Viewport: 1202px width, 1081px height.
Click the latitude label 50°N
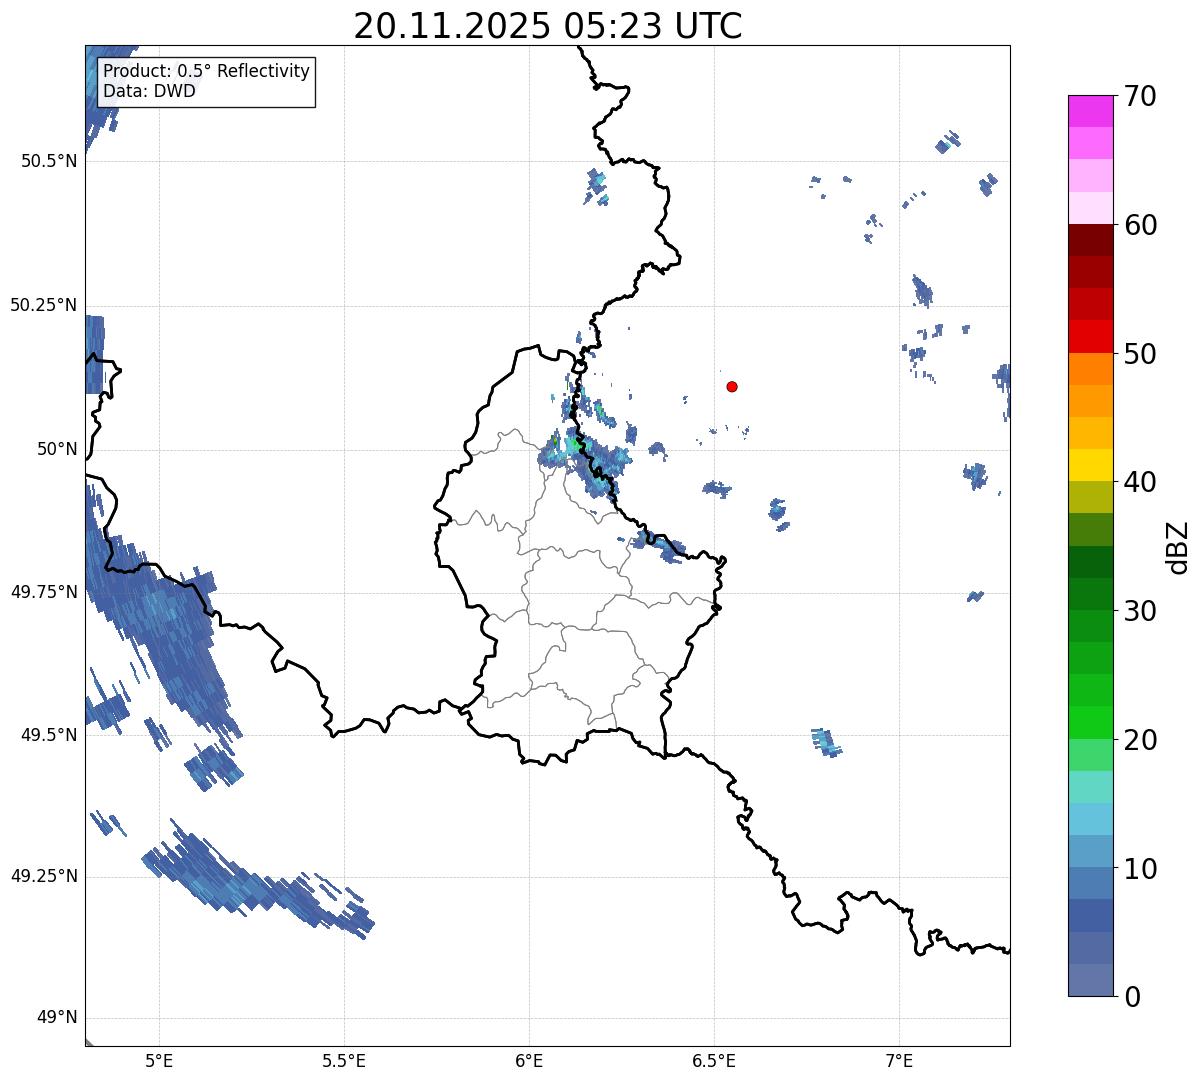57,449
